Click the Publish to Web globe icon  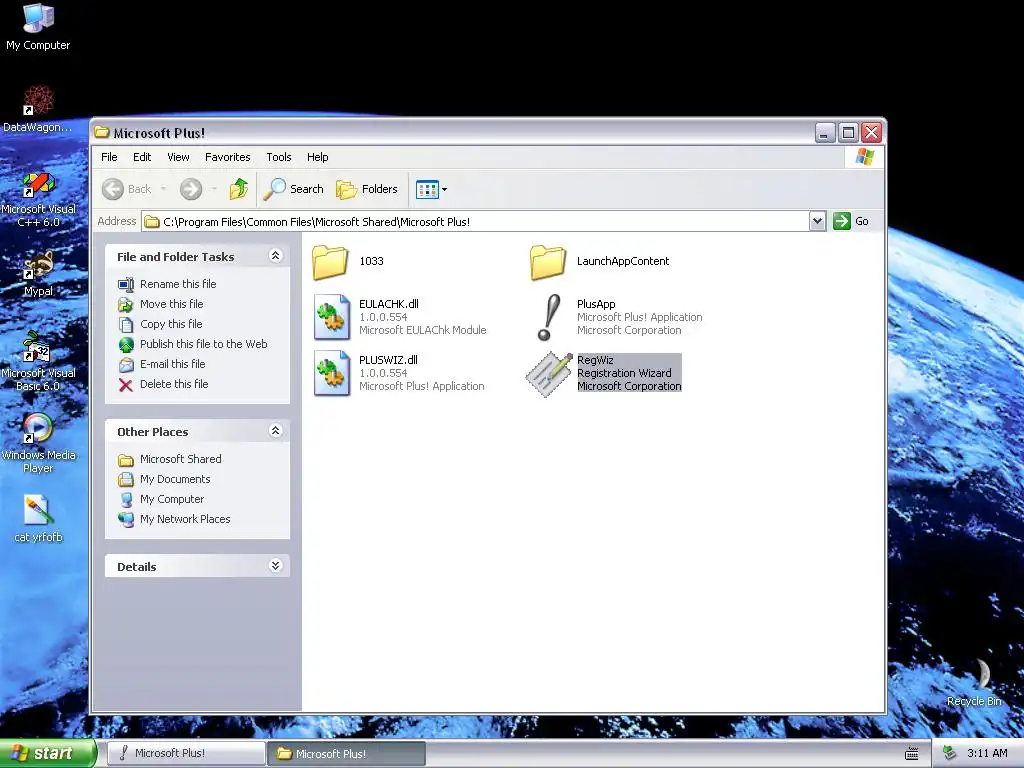125,344
